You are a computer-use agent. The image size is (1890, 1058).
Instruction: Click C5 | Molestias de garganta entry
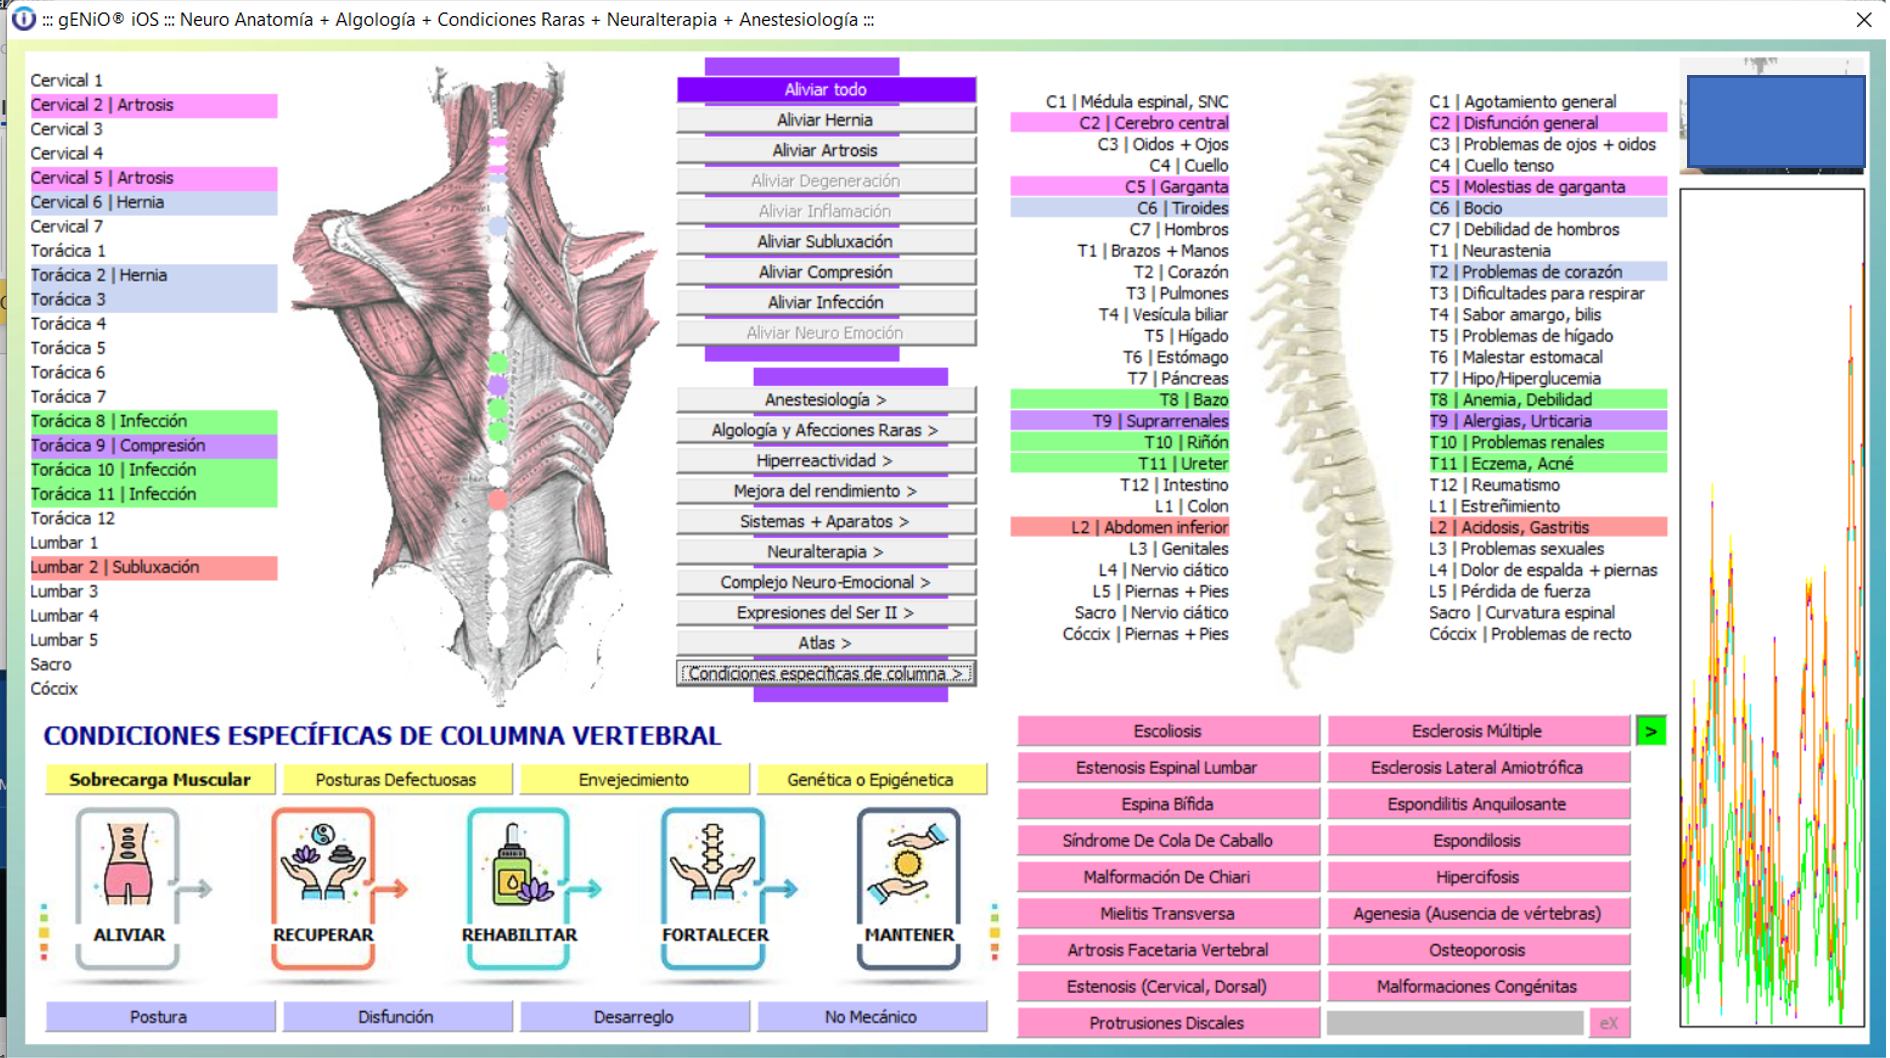point(1547,187)
